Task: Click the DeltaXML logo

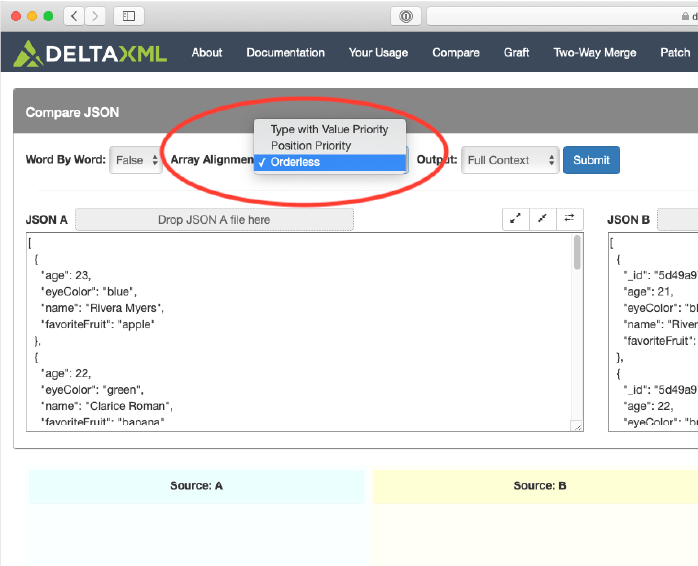Action: tap(90, 53)
